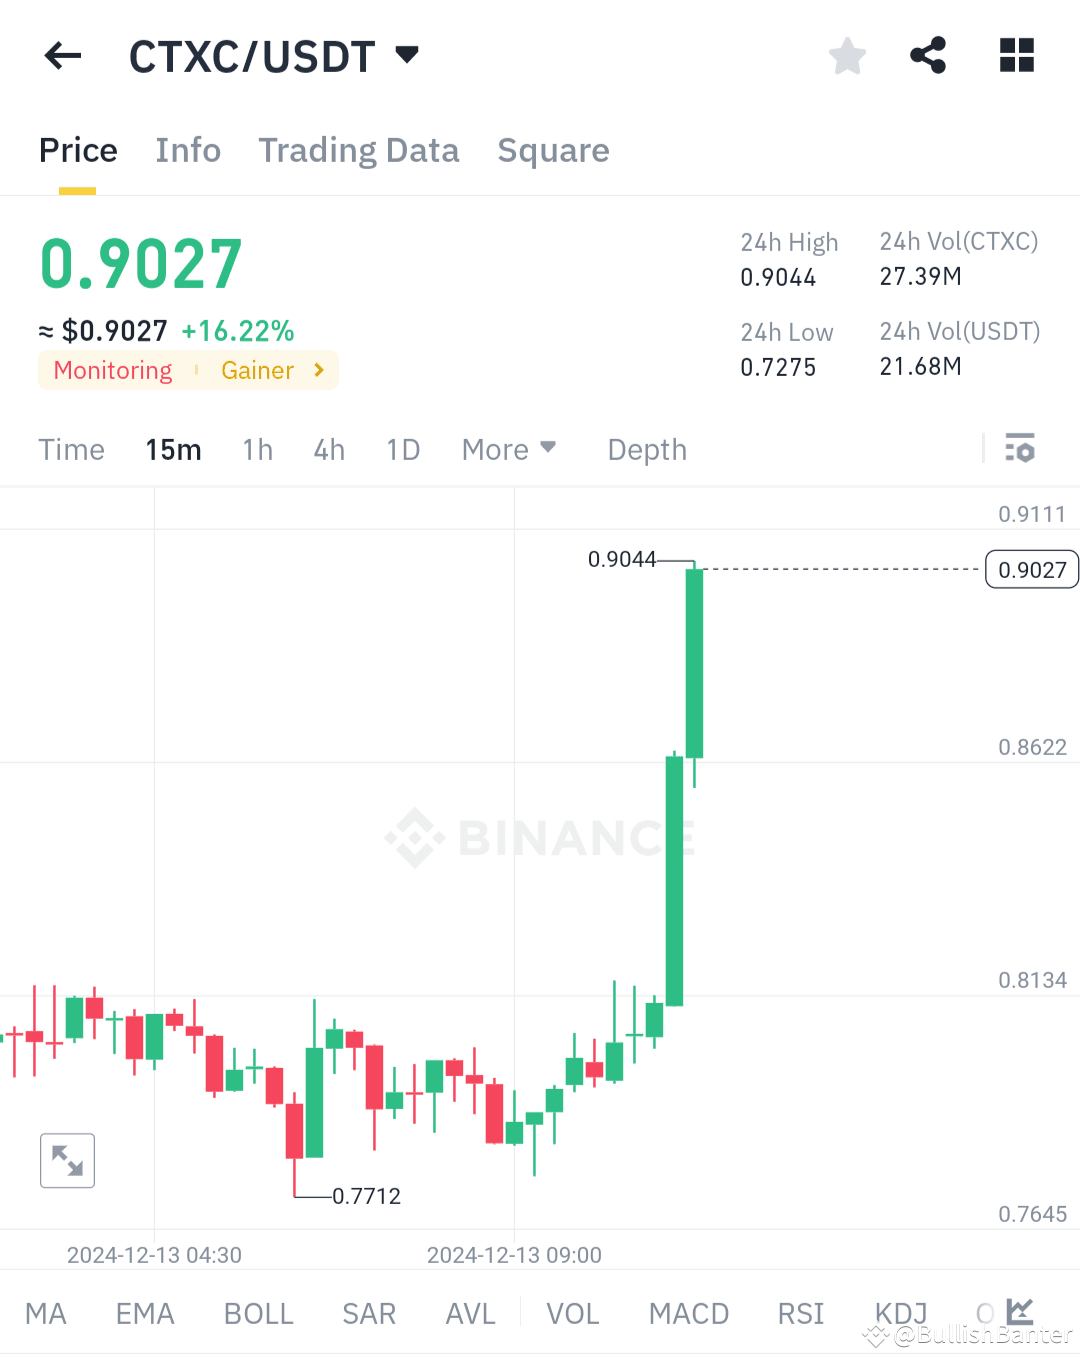Image resolution: width=1080 pixels, height=1357 pixels.
Task: Open the share icon
Action: 927,56
